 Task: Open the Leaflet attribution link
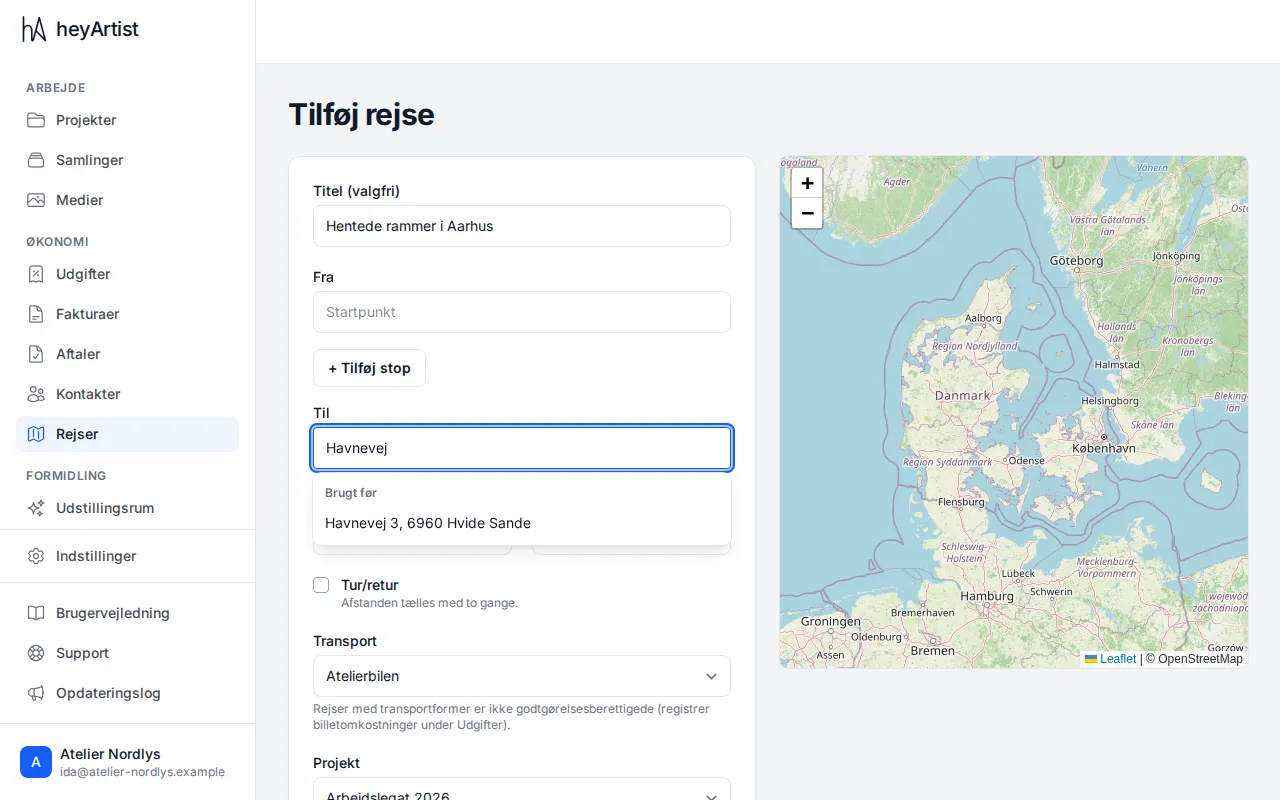coord(1111,659)
